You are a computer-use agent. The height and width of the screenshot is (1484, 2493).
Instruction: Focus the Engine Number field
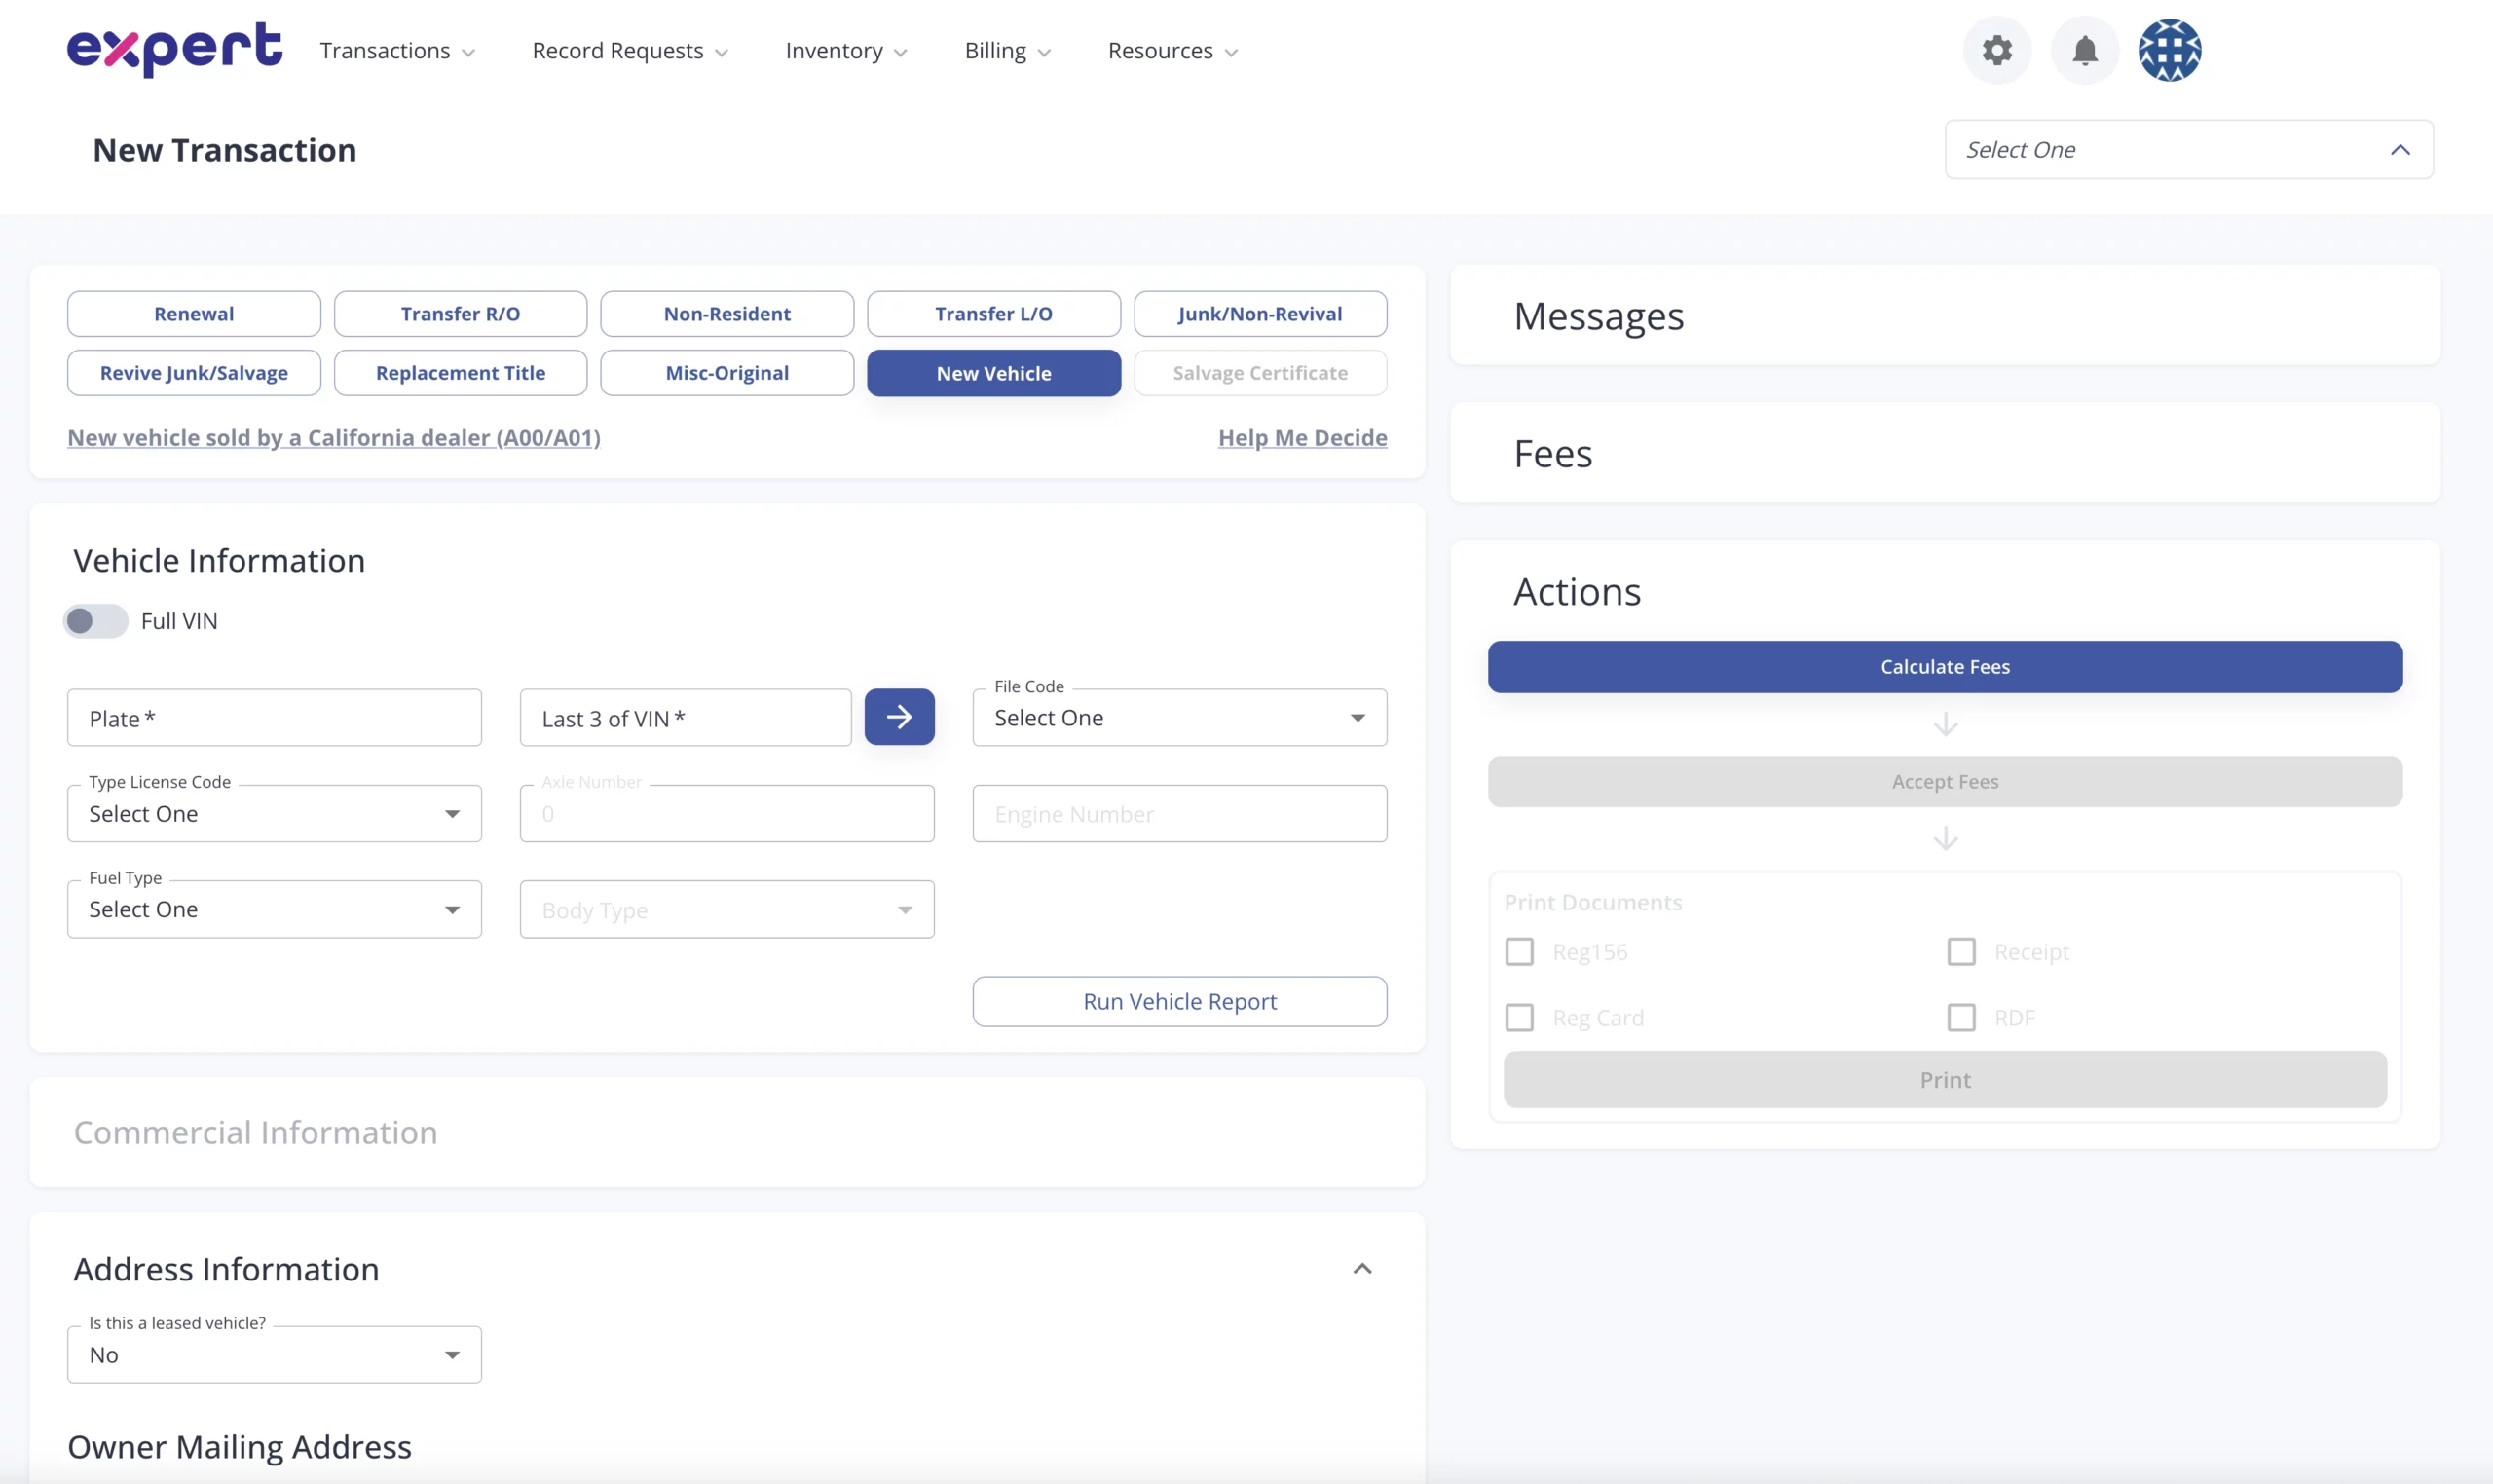1179,813
